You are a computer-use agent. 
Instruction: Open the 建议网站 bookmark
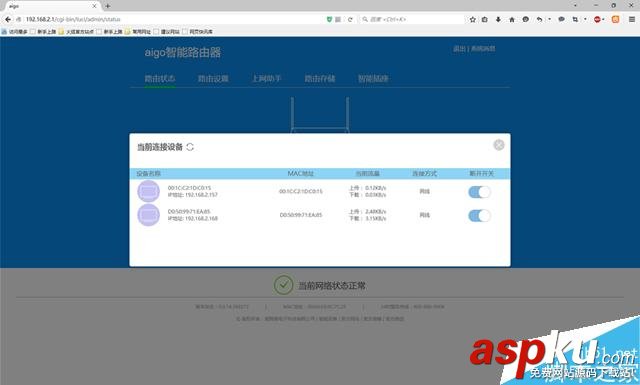click(167, 31)
